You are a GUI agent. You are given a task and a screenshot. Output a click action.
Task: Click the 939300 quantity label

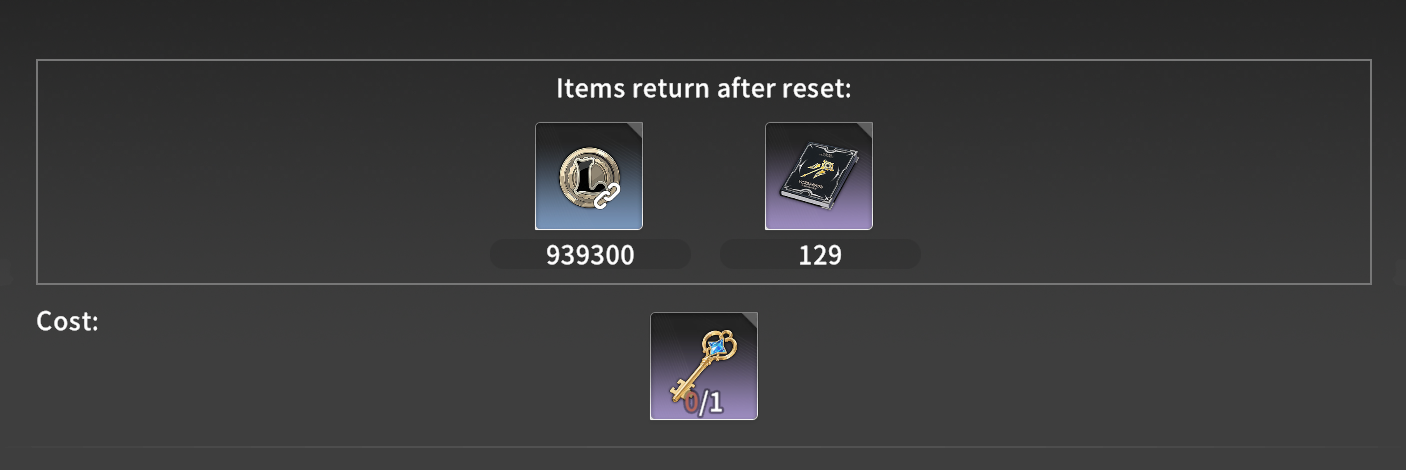click(590, 255)
